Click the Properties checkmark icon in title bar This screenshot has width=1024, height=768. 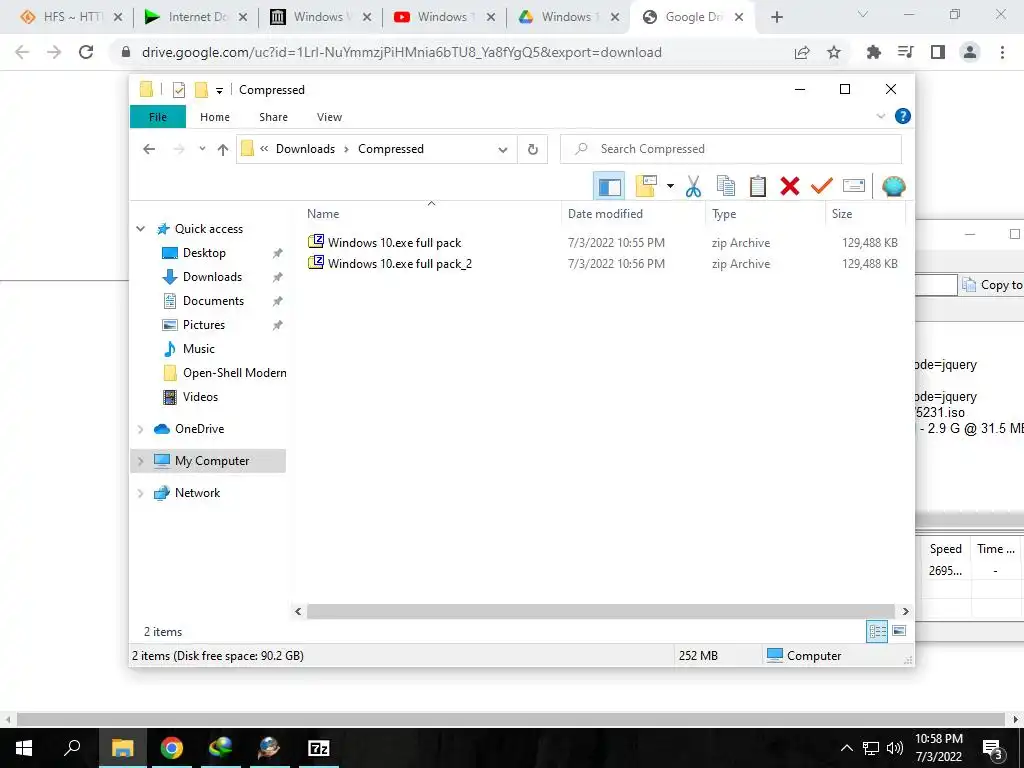tap(179, 90)
